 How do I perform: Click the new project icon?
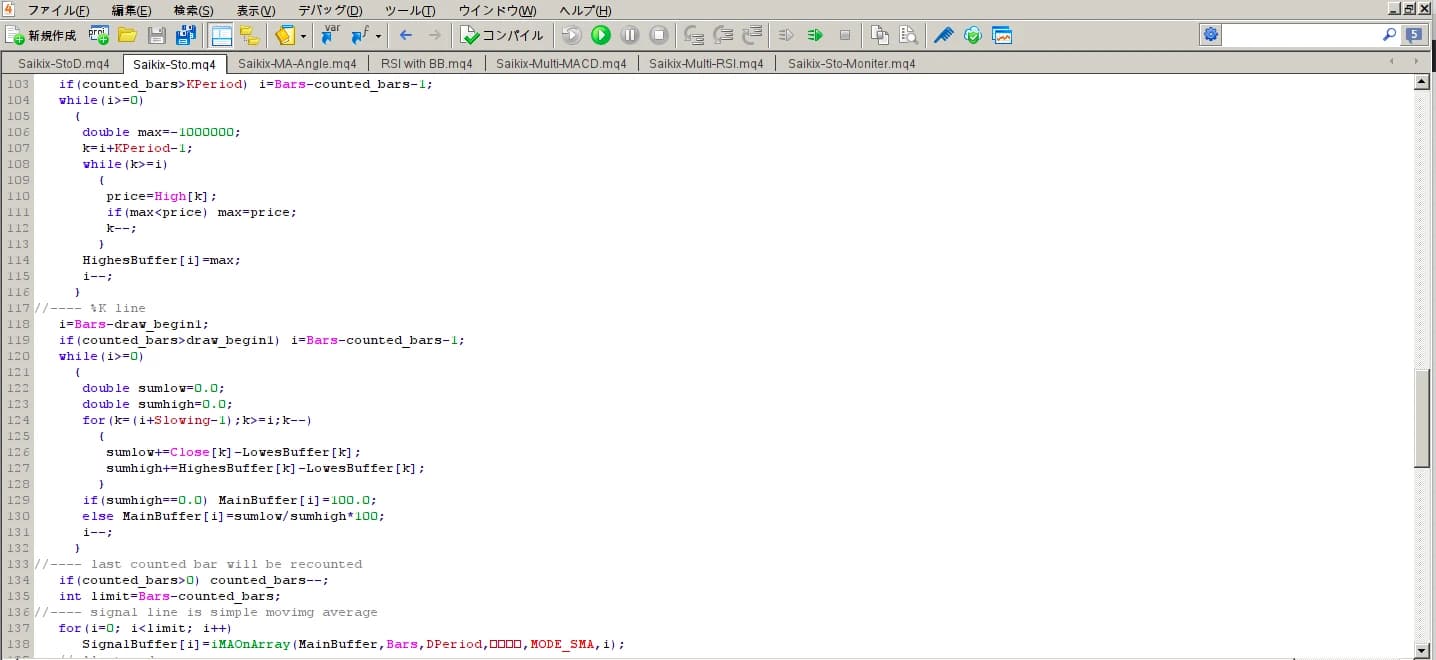tap(98, 35)
